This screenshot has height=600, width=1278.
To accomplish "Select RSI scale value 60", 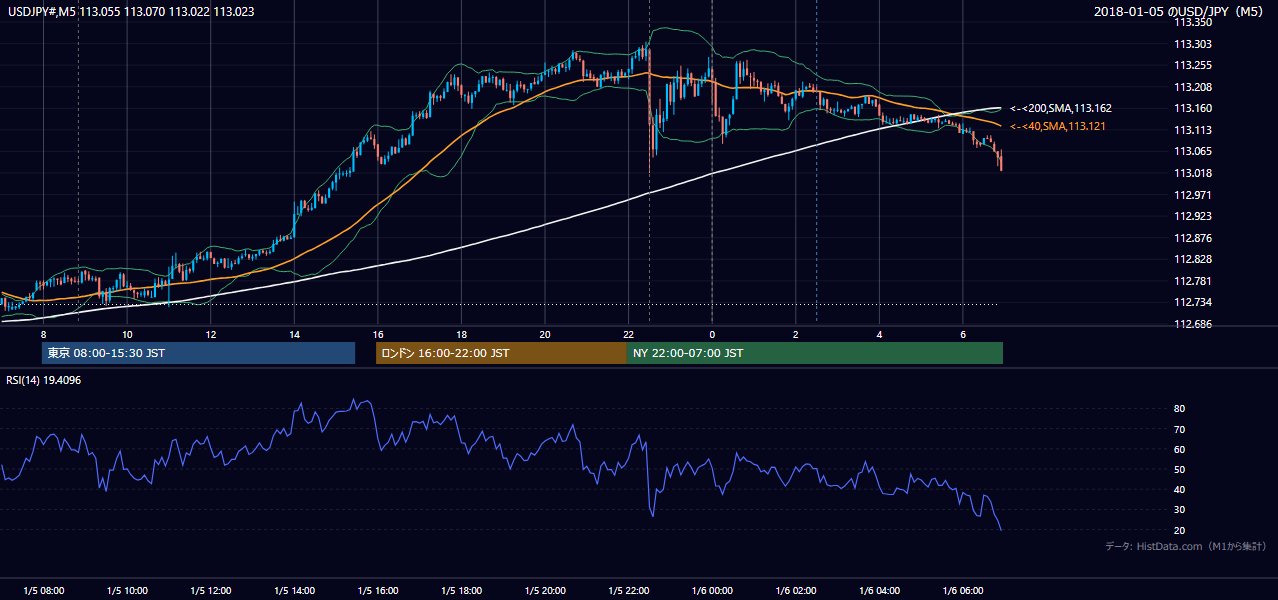I will click(x=1179, y=449).
